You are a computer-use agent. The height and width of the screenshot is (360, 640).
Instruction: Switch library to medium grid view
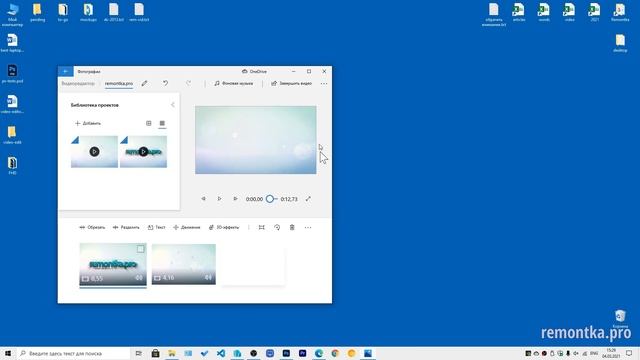coord(149,123)
